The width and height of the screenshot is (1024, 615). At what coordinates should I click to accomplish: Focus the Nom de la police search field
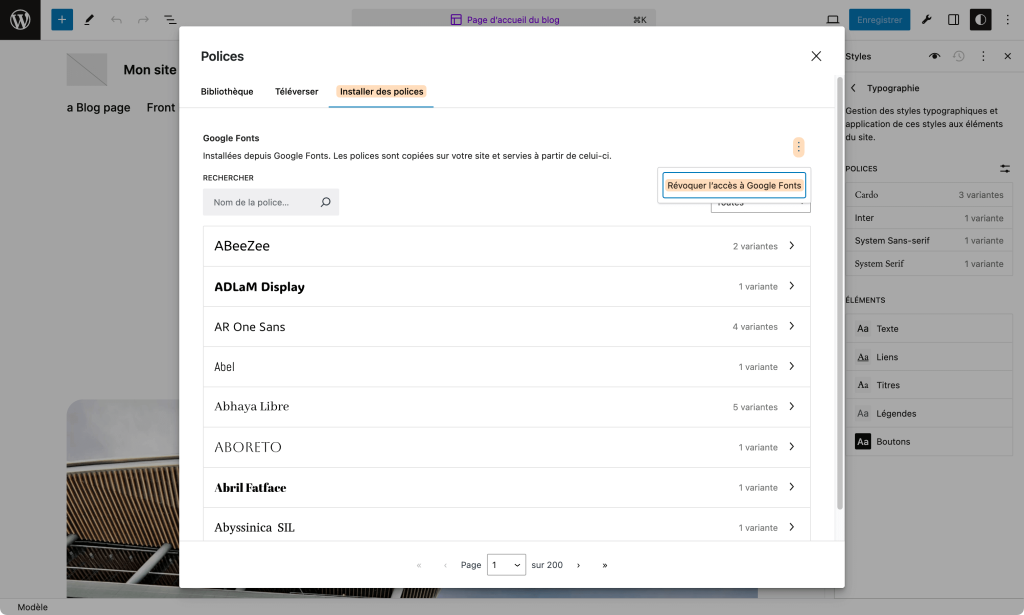pos(271,202)
